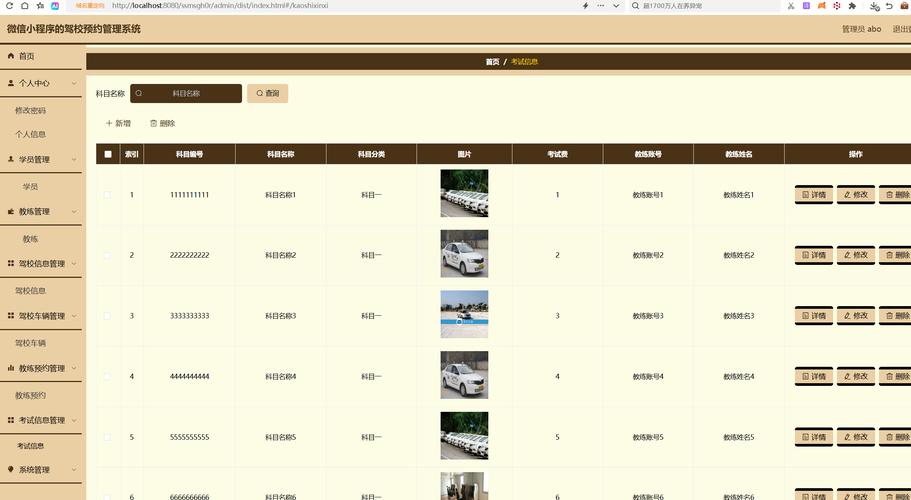Screen dimensions: 911x500
Task: Collapse the 学员管理 menu arrow
Action: pos(73,160)
